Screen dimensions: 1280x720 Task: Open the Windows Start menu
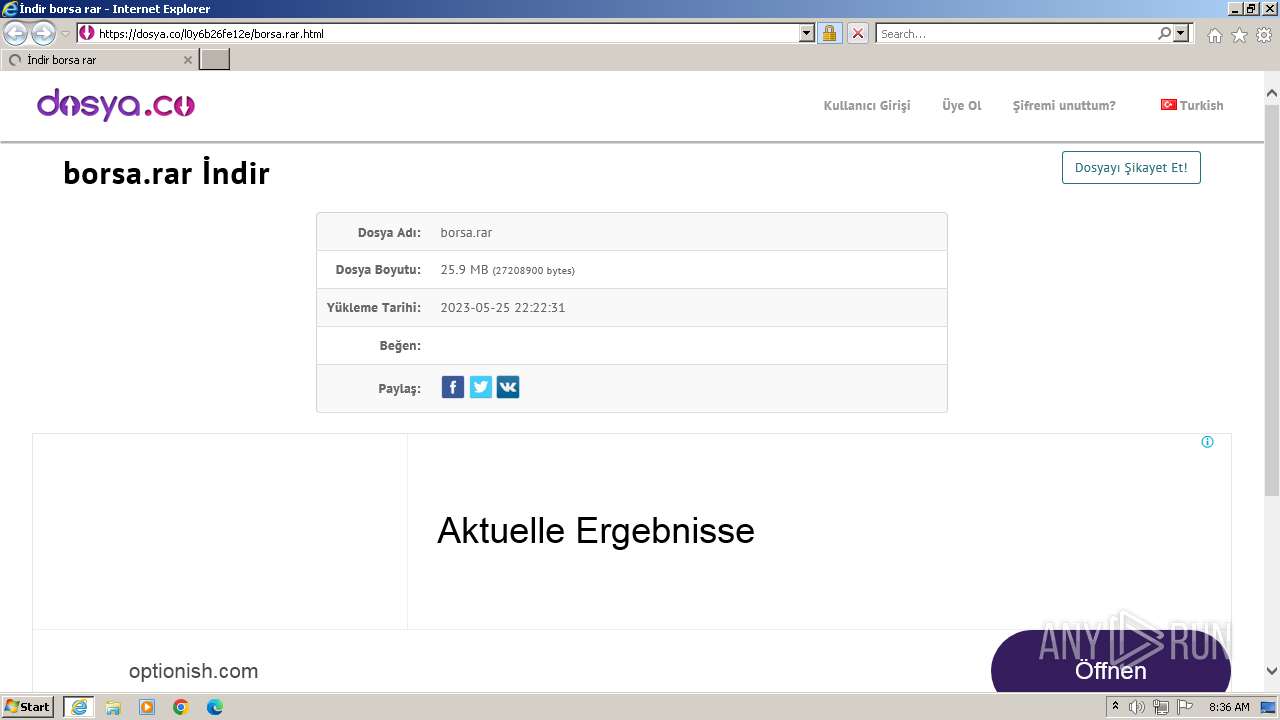28,707
